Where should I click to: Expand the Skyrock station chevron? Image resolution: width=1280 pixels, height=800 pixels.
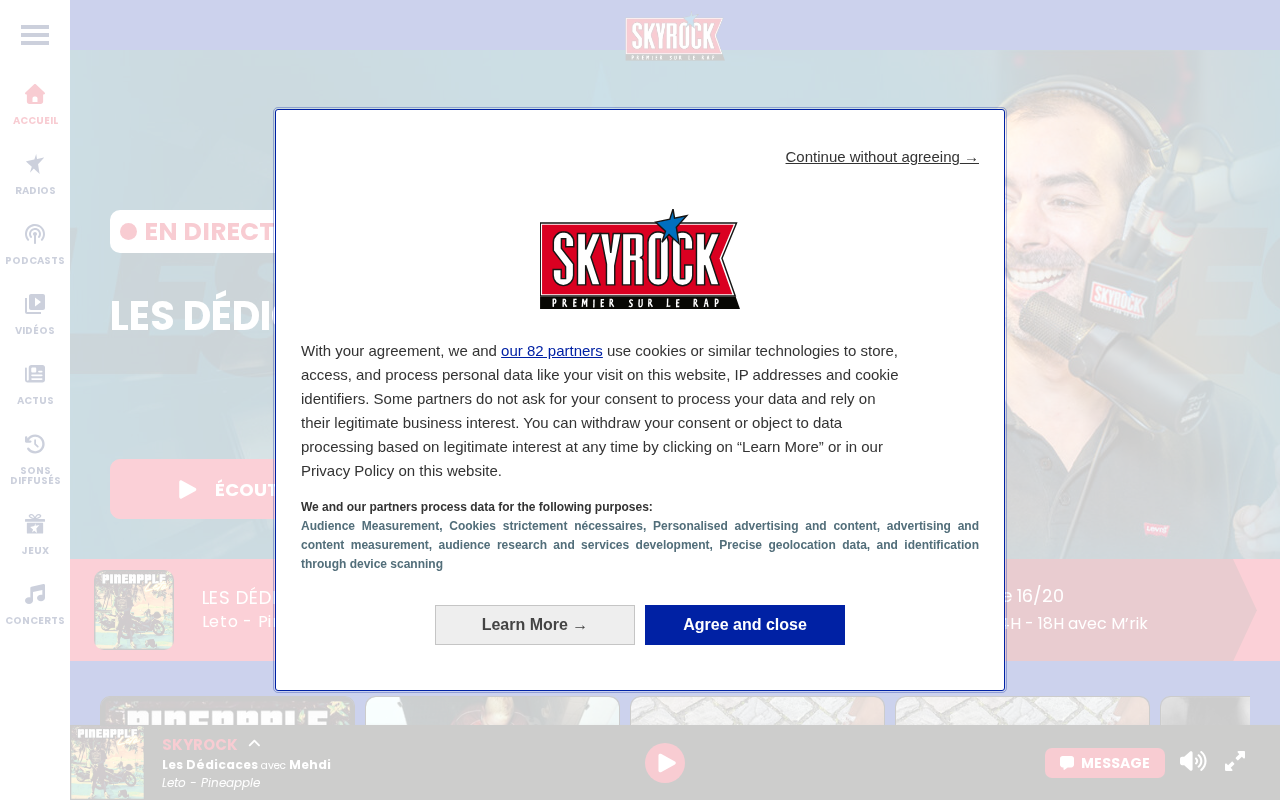click(254, 743)
